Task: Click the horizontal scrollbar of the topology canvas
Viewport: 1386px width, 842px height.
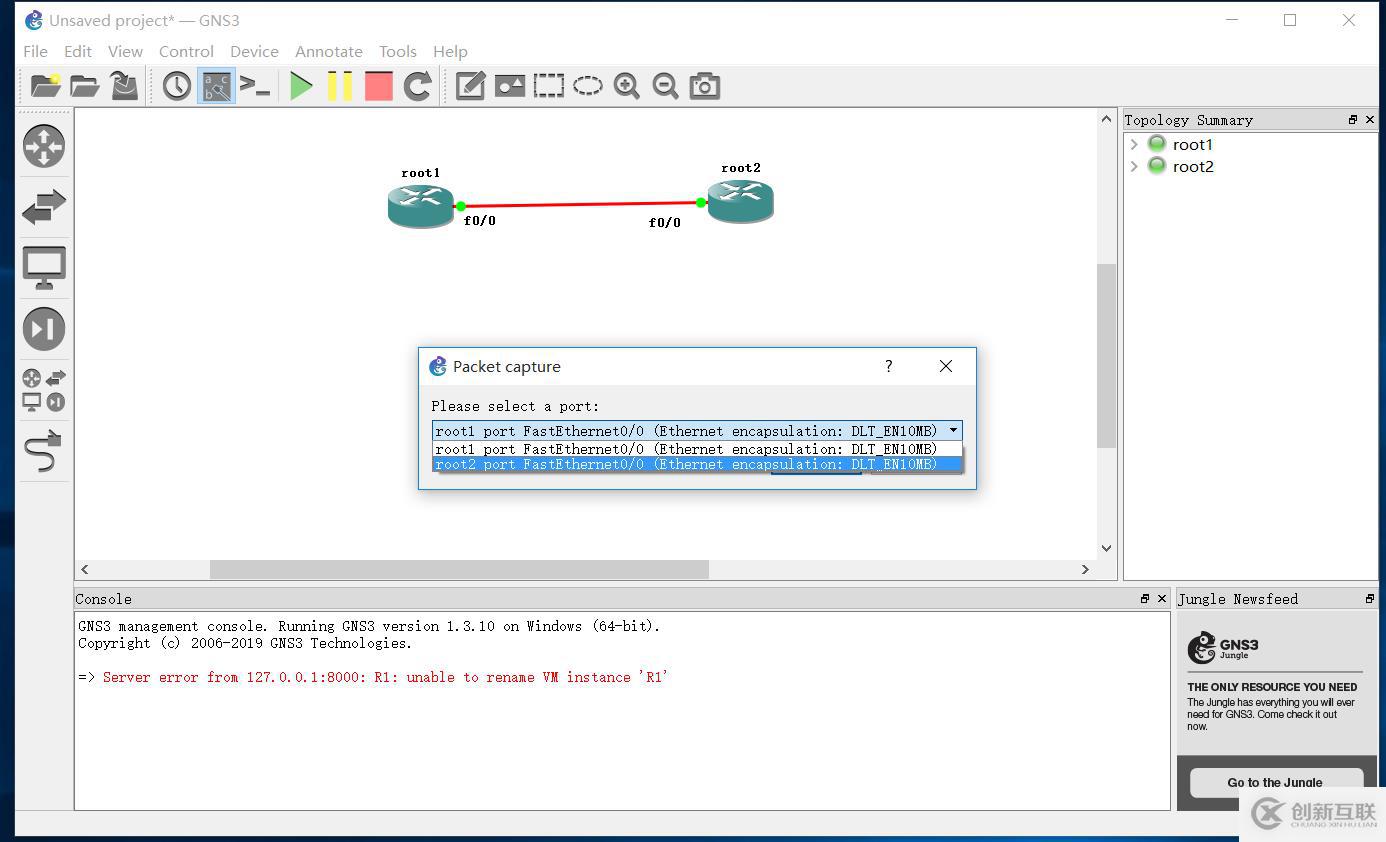Action: tap(459, 569)
